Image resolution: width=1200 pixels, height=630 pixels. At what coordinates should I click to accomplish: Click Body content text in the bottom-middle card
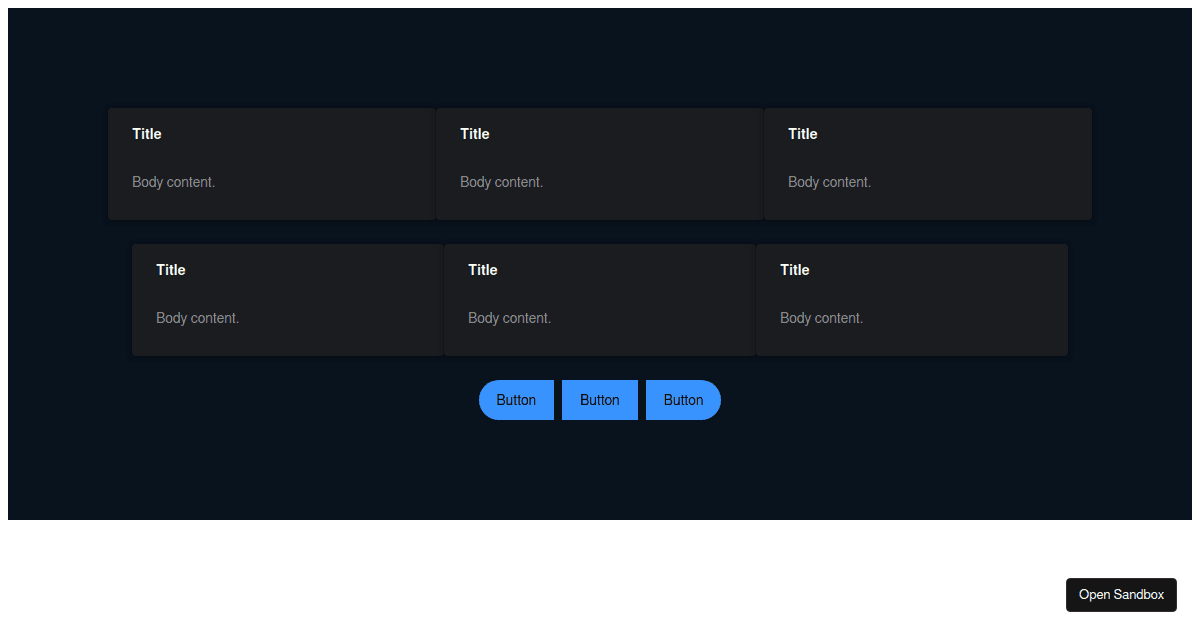coord(509,317)
